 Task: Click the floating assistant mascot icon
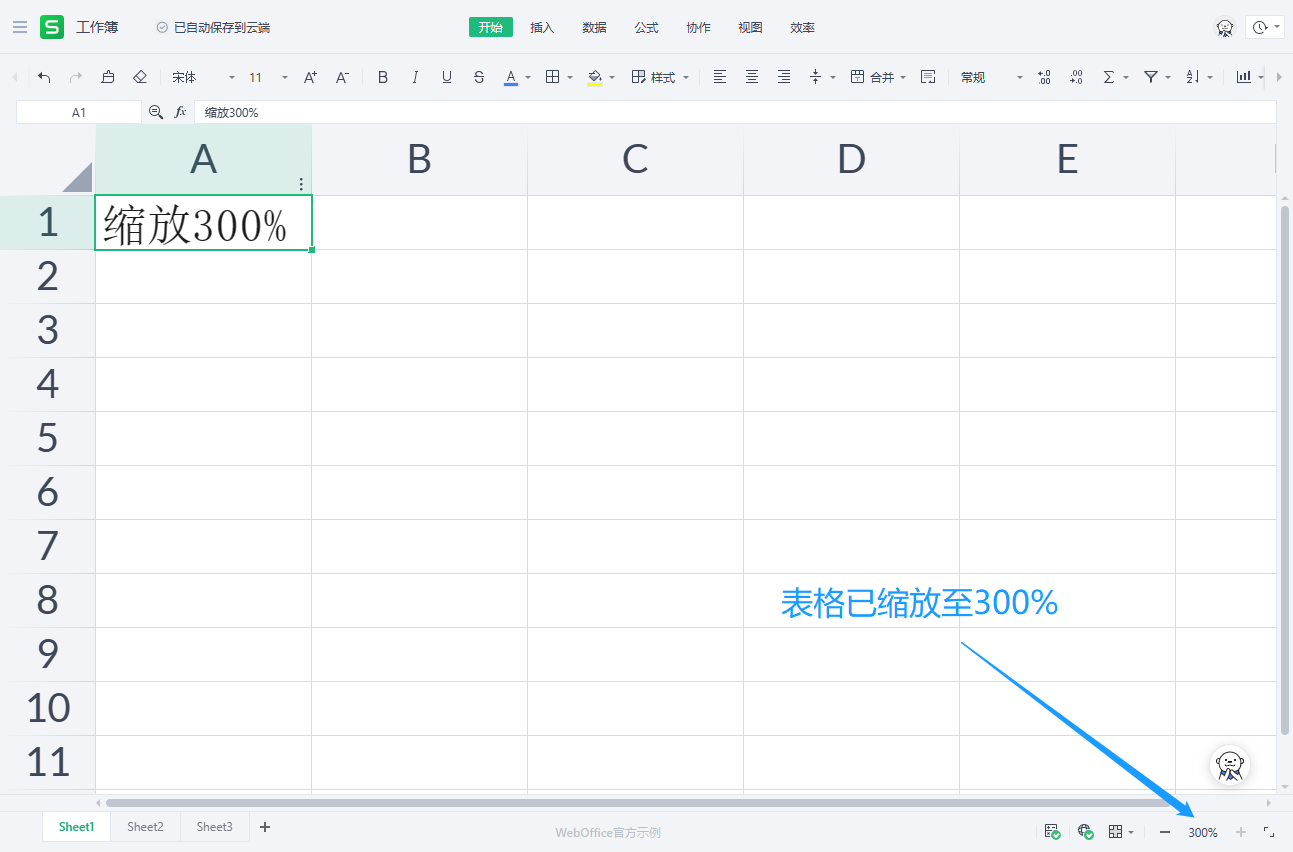[1231, 766]
